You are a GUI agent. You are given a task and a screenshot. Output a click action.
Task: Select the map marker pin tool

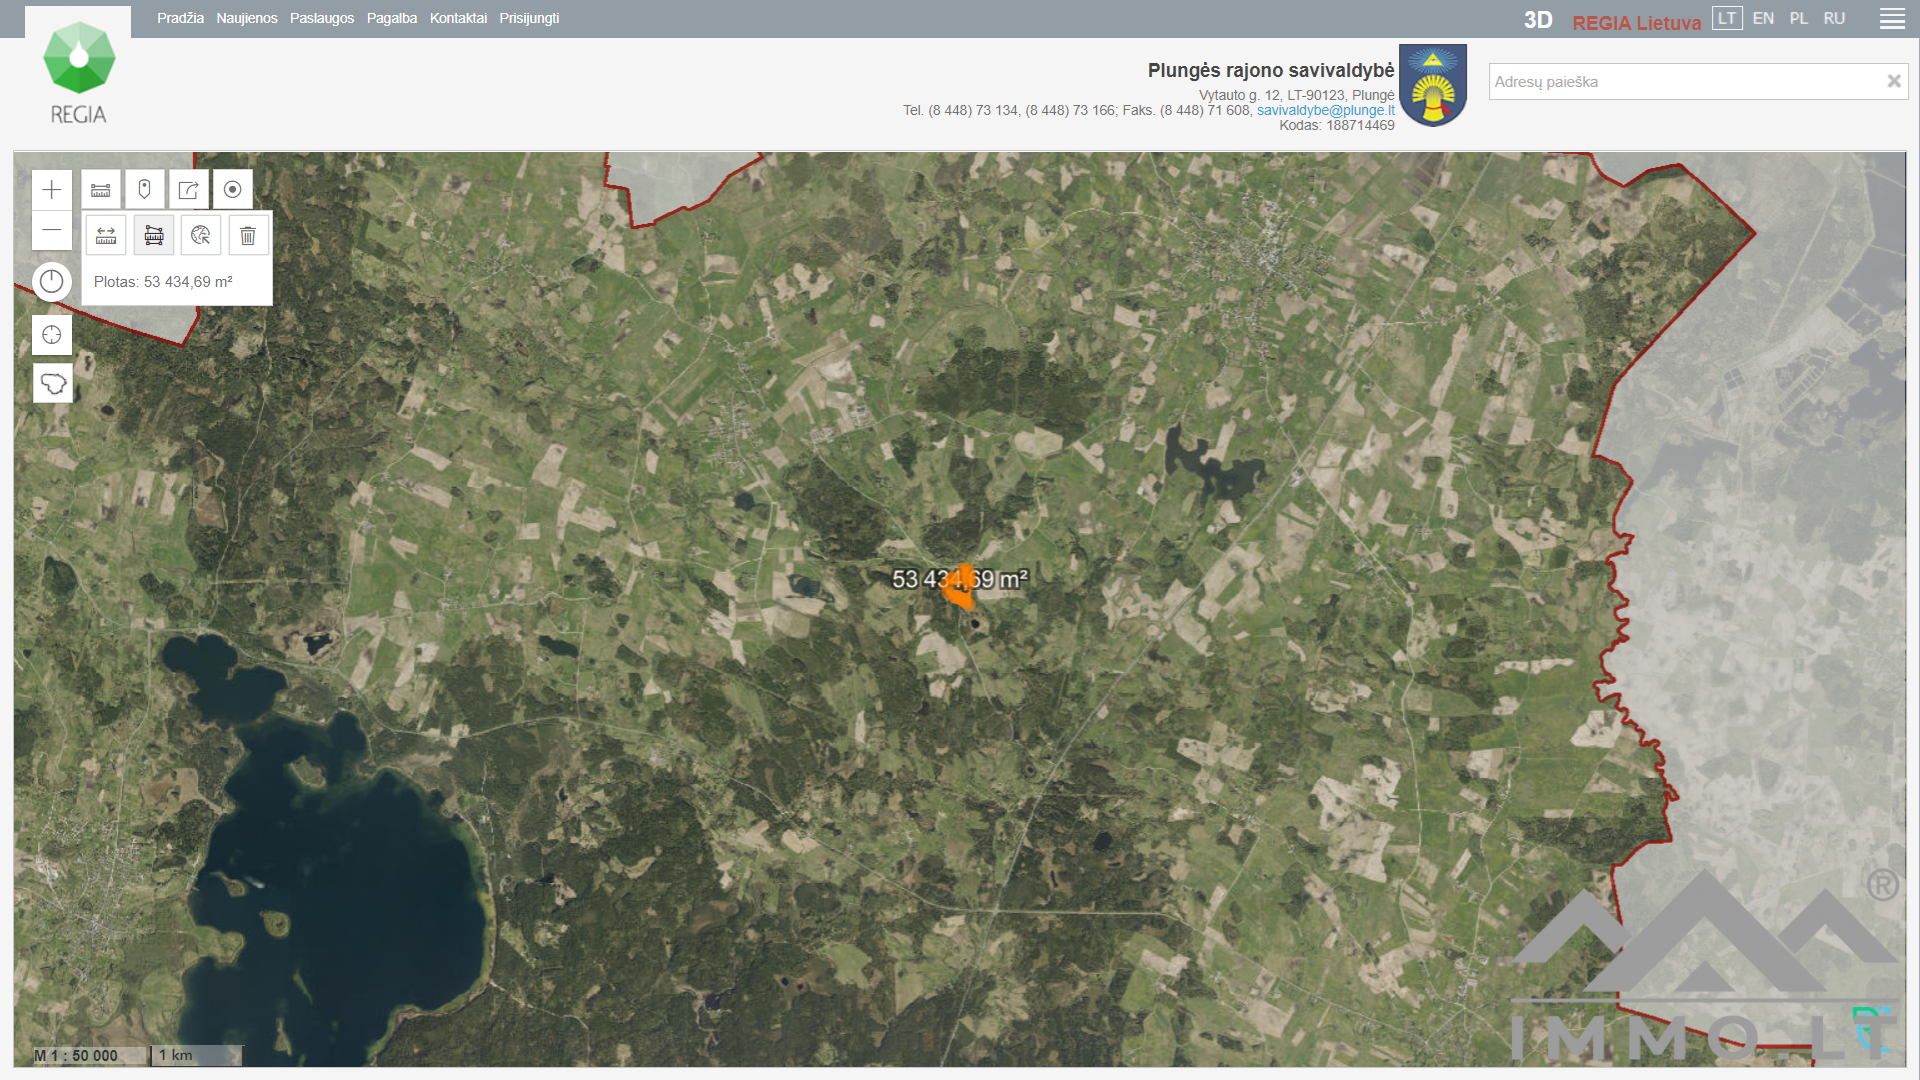pyautogui.click(x=145, y=190)
